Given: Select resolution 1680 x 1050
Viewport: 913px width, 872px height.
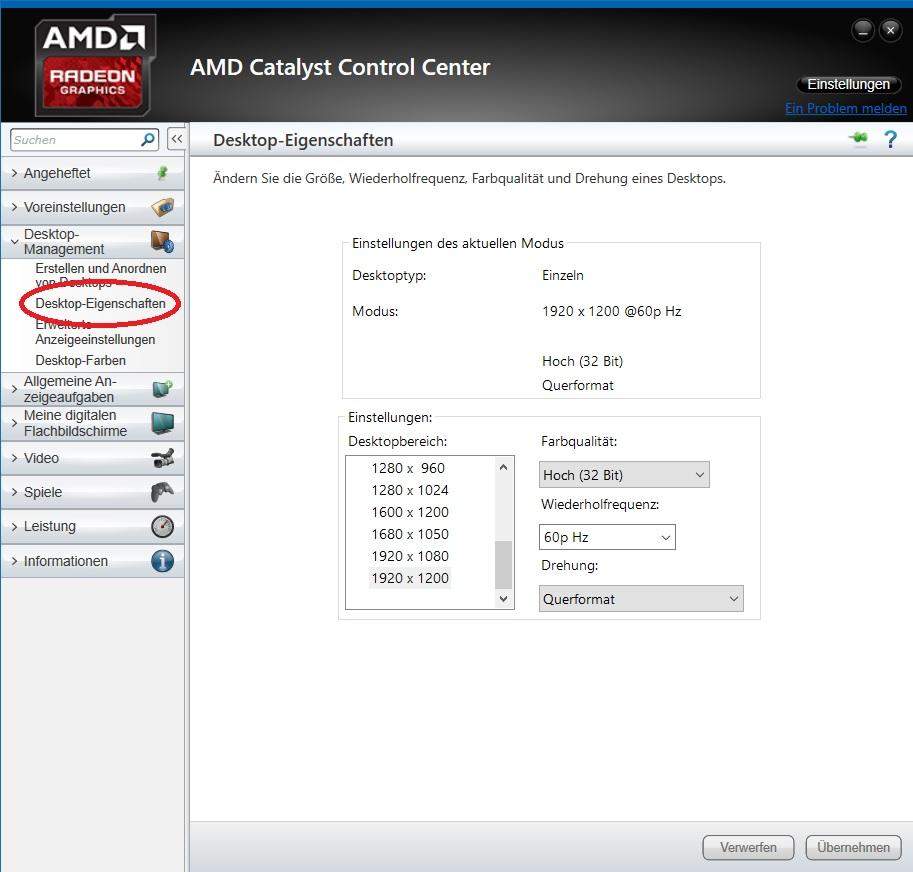Looking at the screenshot, I should coord(410,534).
